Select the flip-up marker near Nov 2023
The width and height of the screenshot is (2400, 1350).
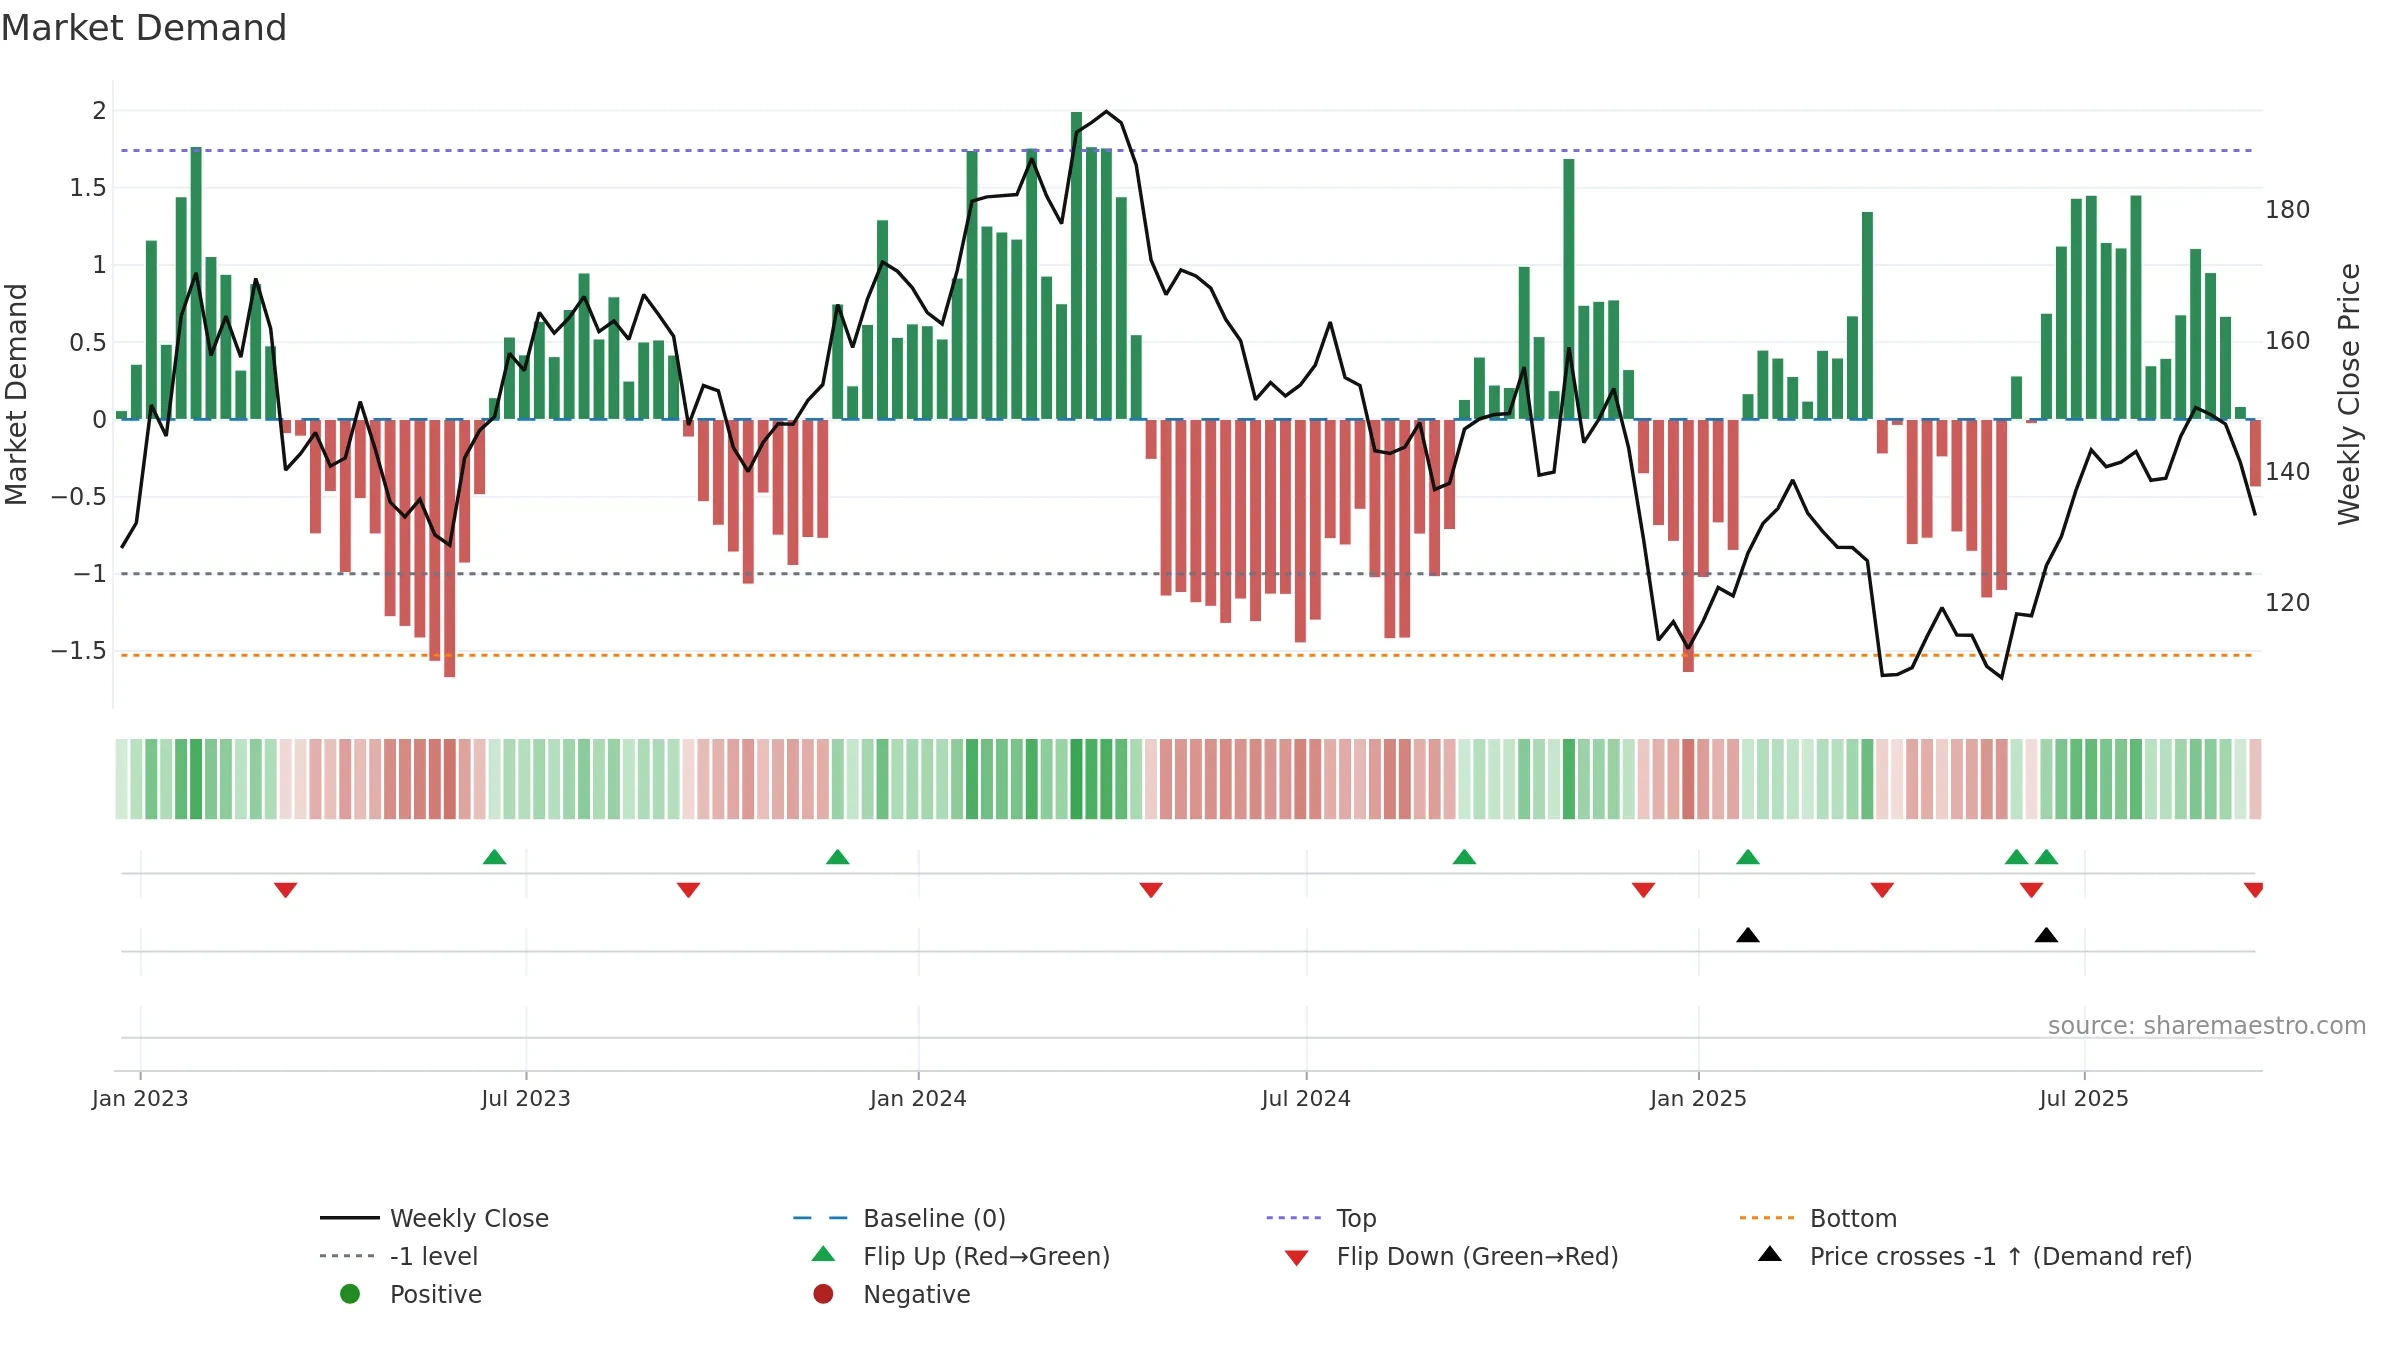(838, 857)
